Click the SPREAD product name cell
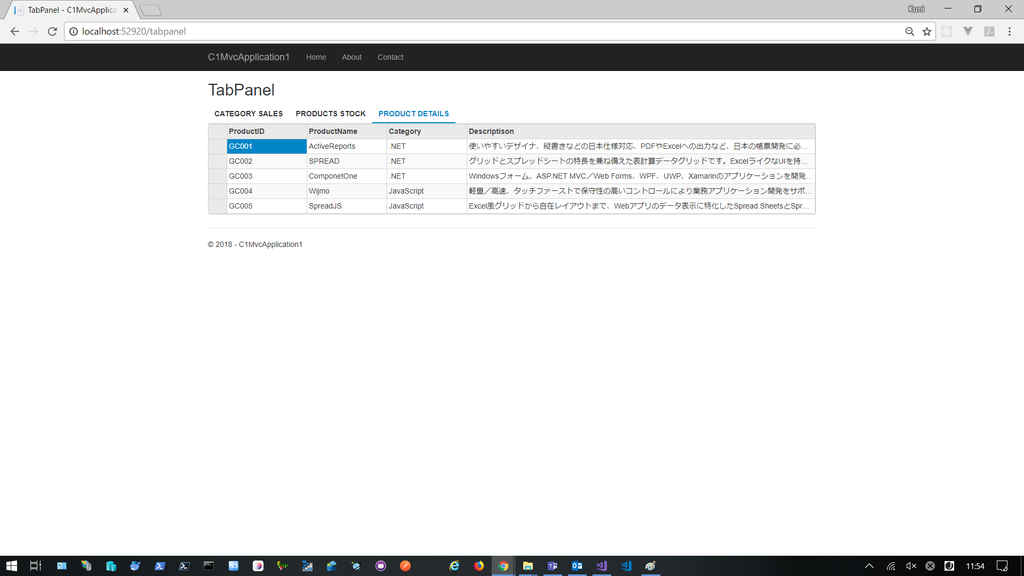The image size is (1024, 576). (x=346, y=161)
